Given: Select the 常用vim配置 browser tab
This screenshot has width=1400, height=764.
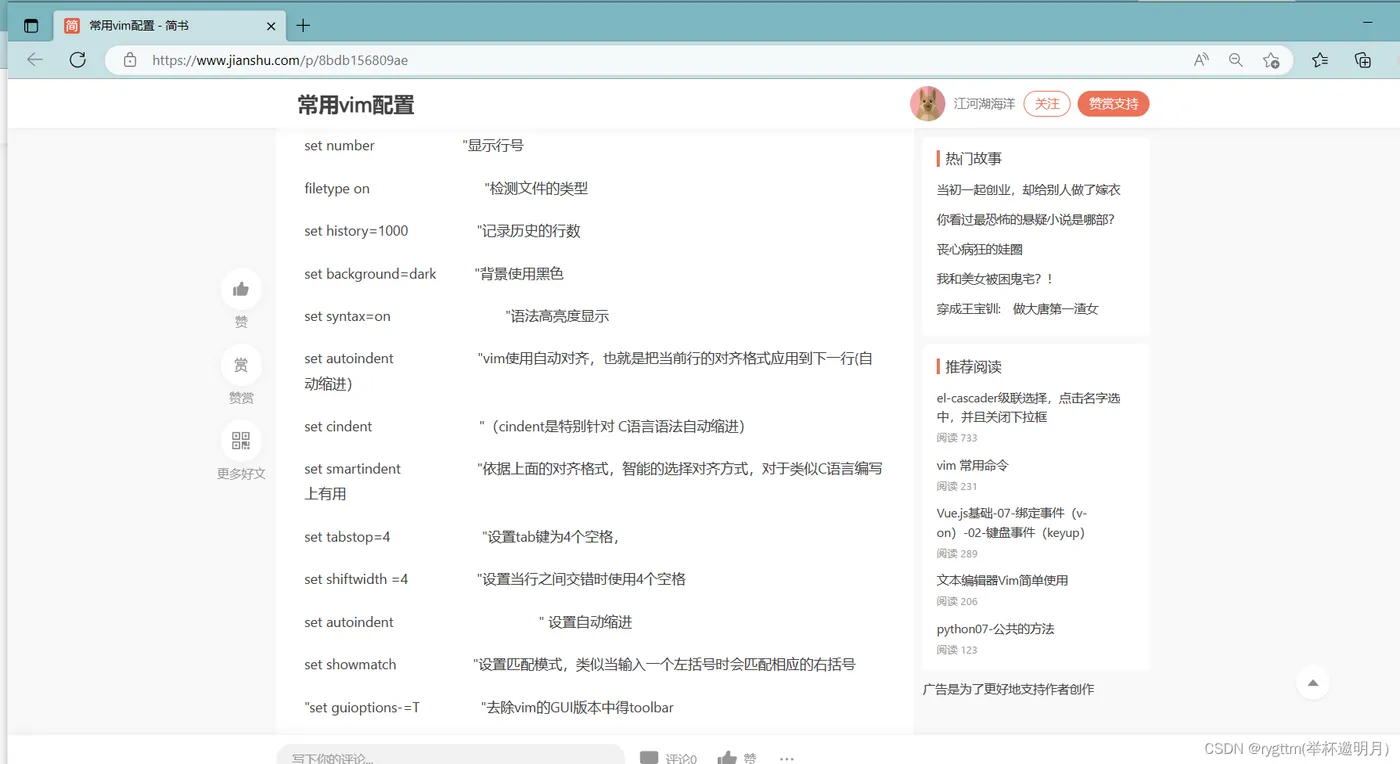Looking at the screenshot, I should pyautogui.click(x=168, y=26).
